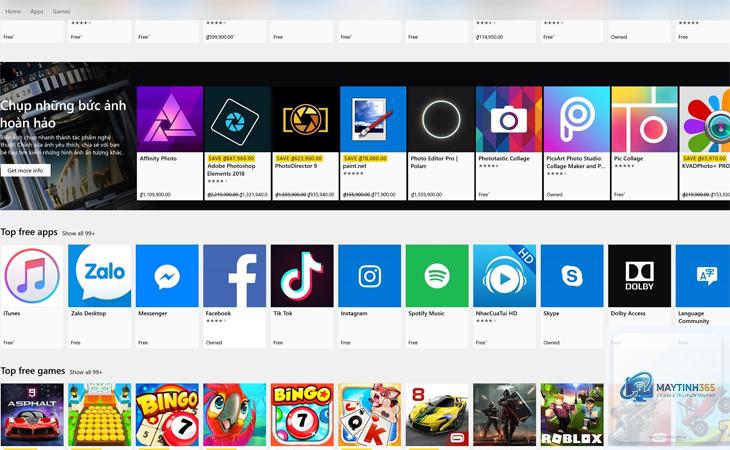Open the Tik Tok app icon
The image size is (730, 450).
pyautogui.click(x=302, y=276)
